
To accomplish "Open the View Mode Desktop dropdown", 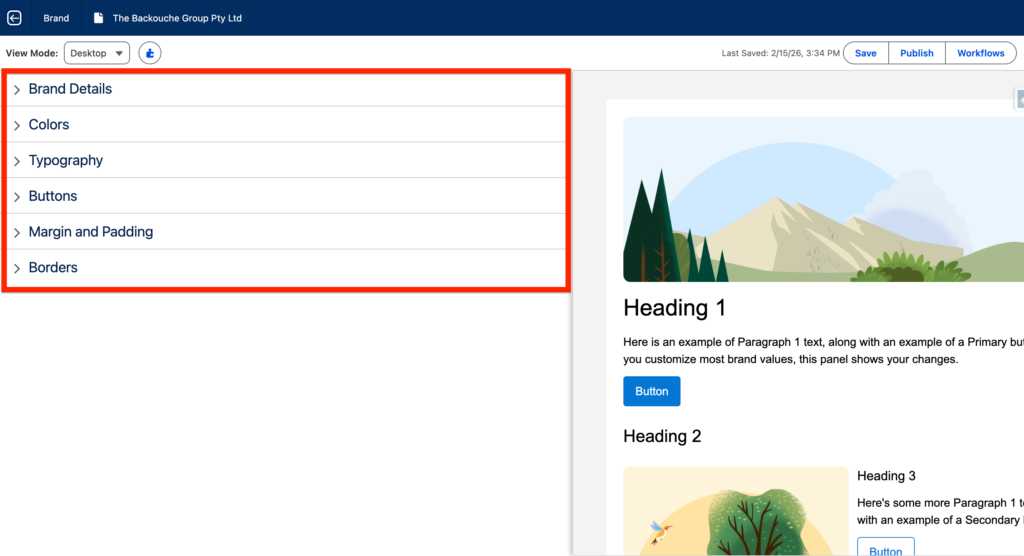I will pos(97,53).
